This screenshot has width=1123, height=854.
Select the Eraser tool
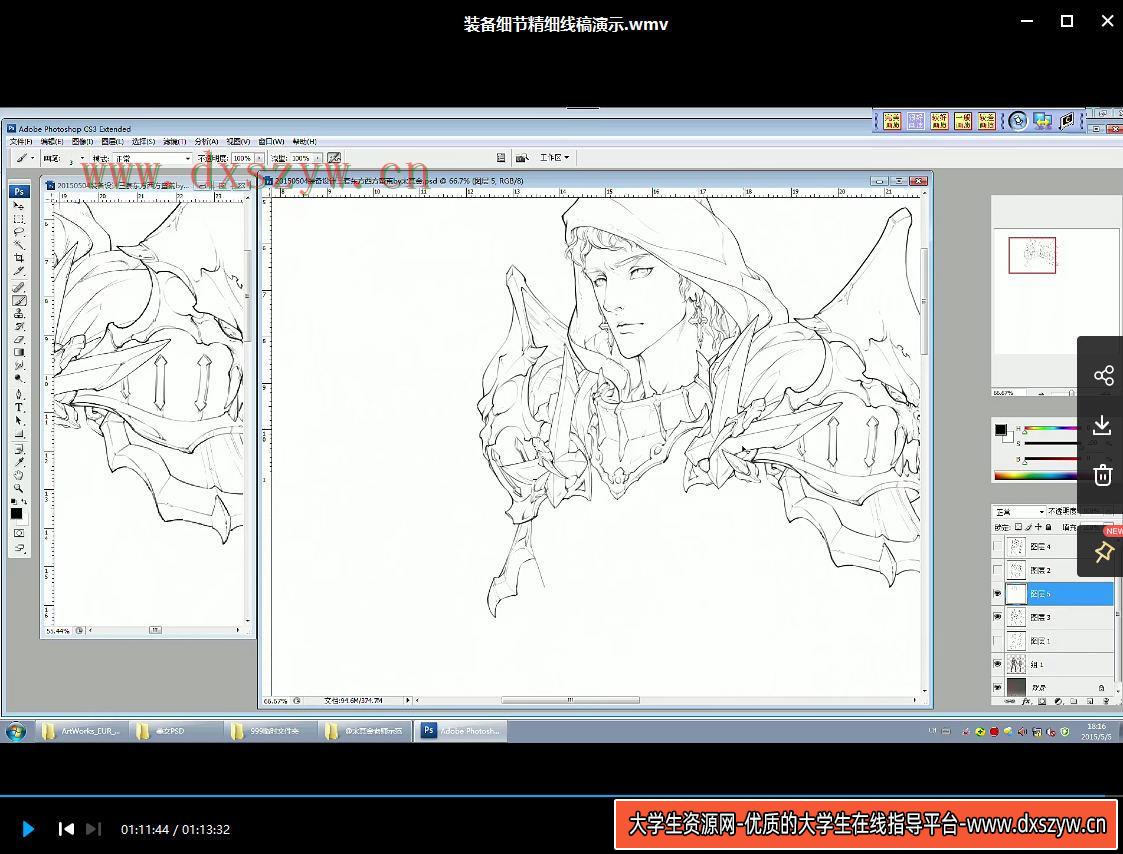tap(19, 339)
